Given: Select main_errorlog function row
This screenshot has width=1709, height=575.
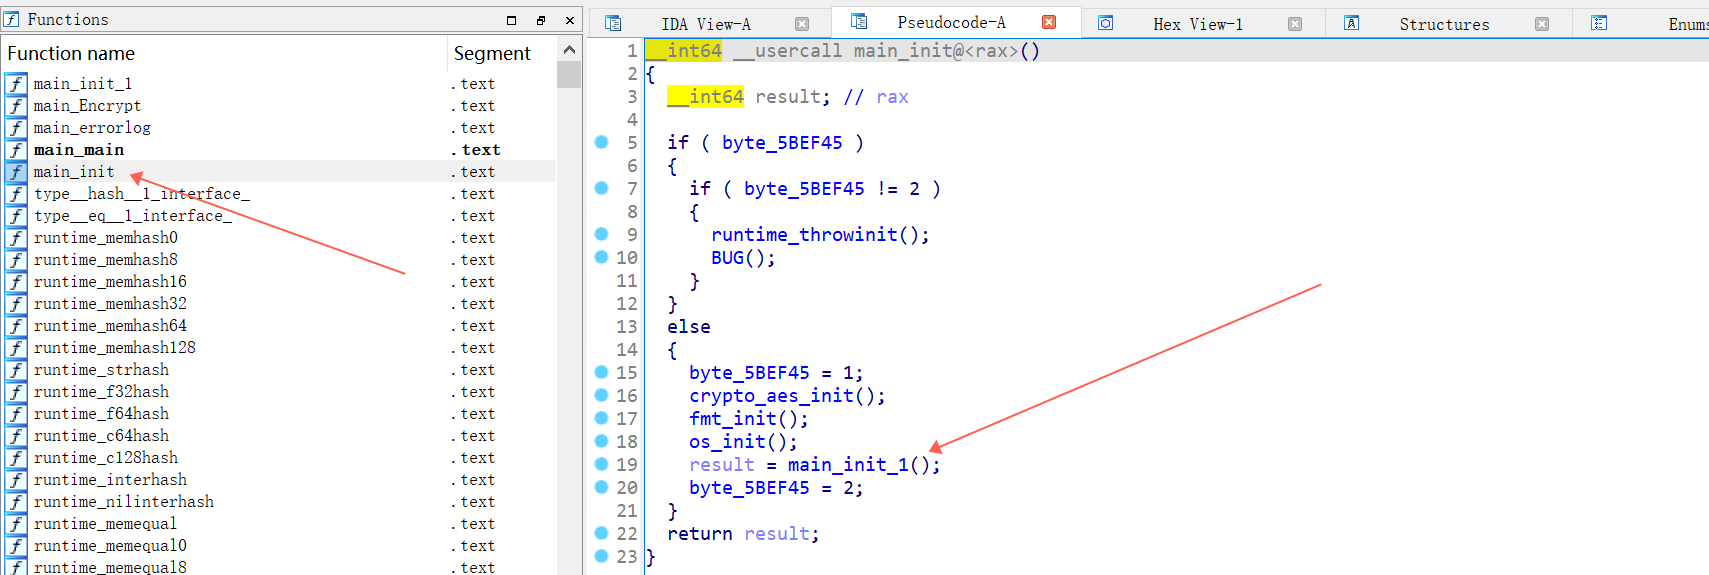Looking at the screenshot, I should pyautogui.click(x=279, y=128).
